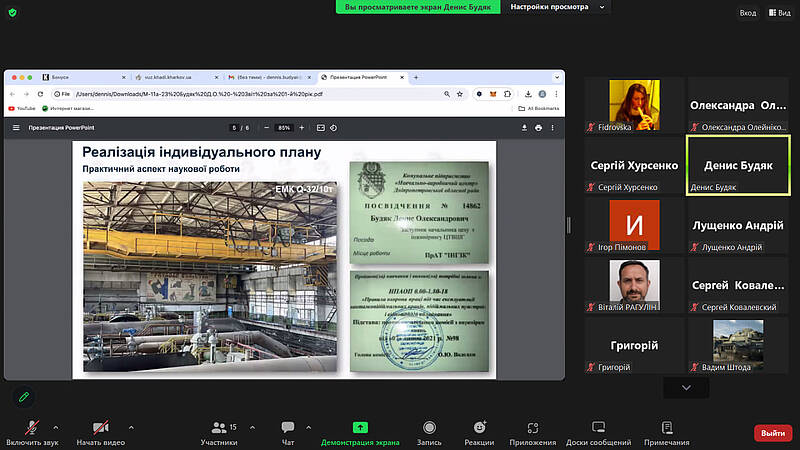Select Денис Будяк participant tile
The height and width of the screenshot is (450, 800).
[x=738, y=165]
